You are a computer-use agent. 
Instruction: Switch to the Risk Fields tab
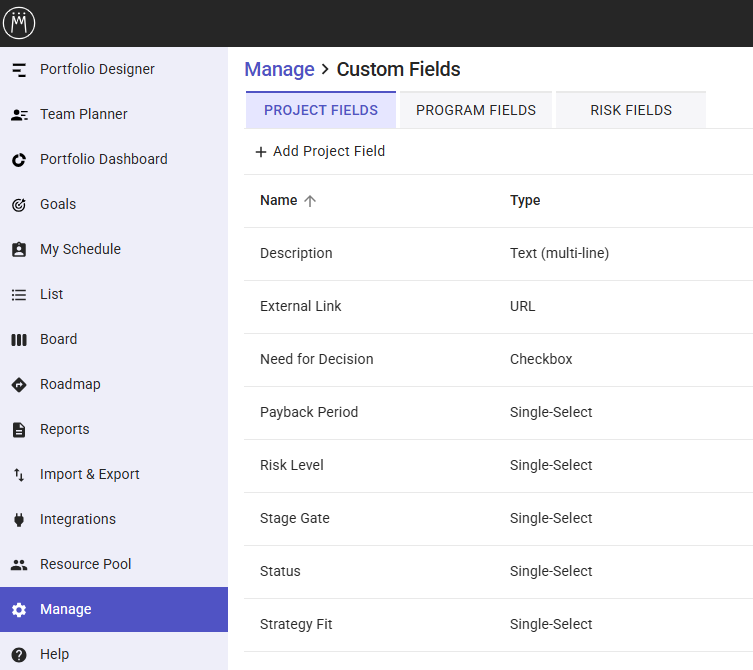(x=631, y=110)
